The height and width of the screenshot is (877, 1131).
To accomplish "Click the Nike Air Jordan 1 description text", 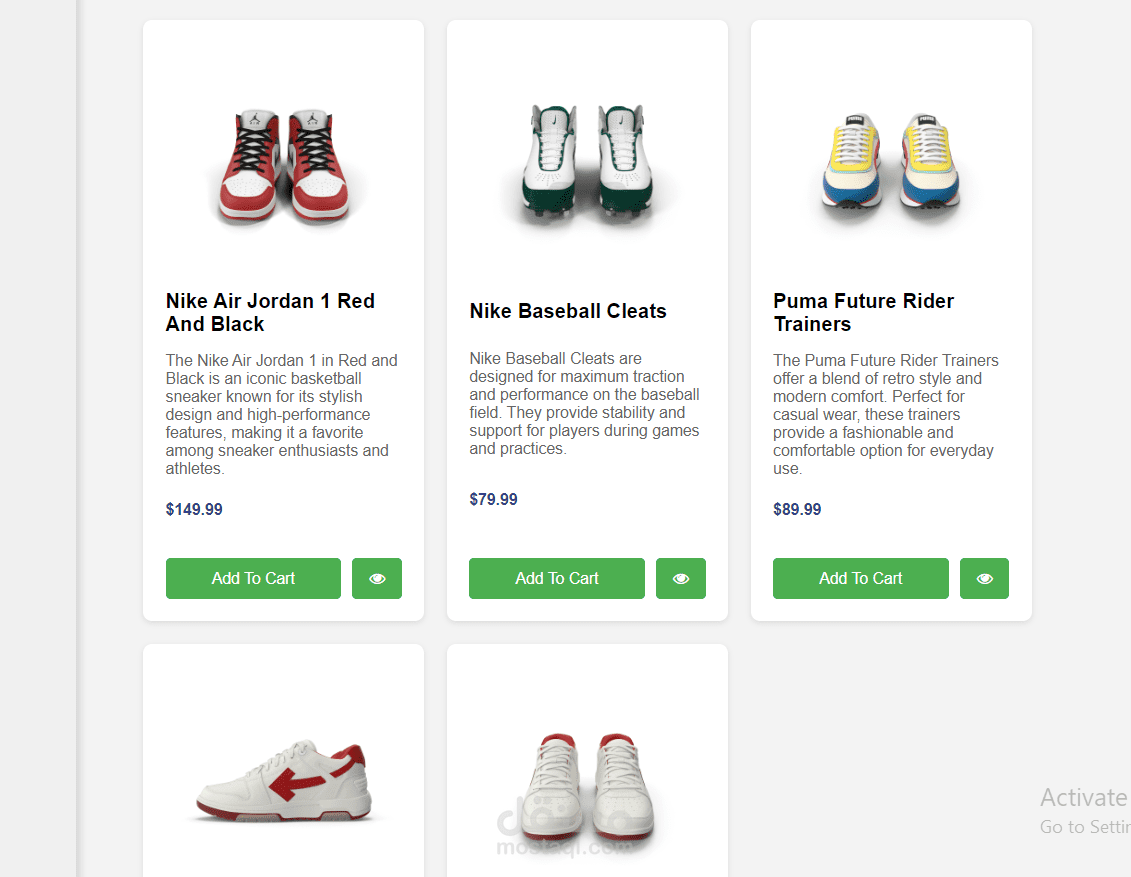I will pyautogui.click(x=282, y=414).
